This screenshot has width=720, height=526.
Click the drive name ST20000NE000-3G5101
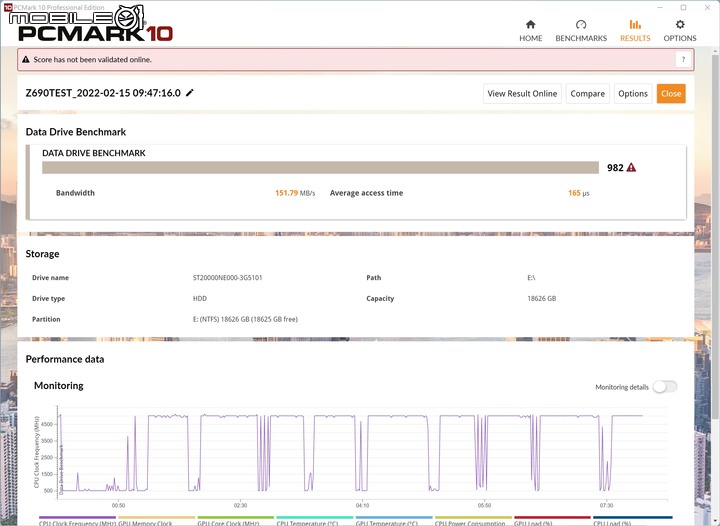(x=227, y=278)
